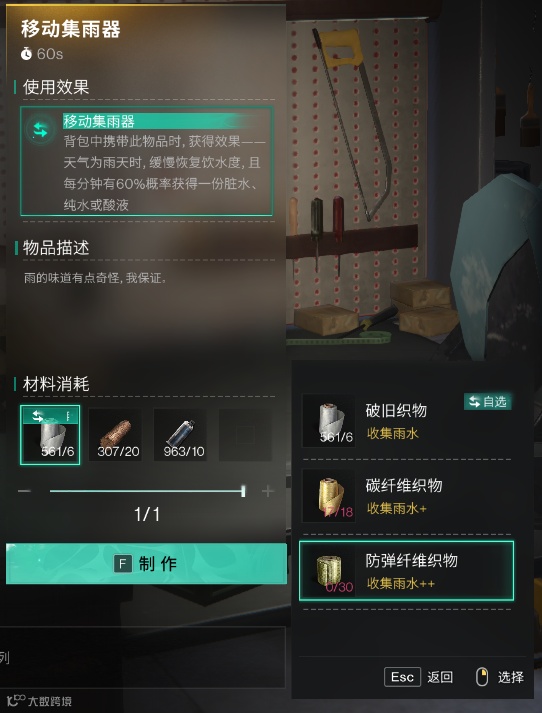
Task: Choose 防弹纤维织物 收集雨水++ option
Action: [406, 571]
